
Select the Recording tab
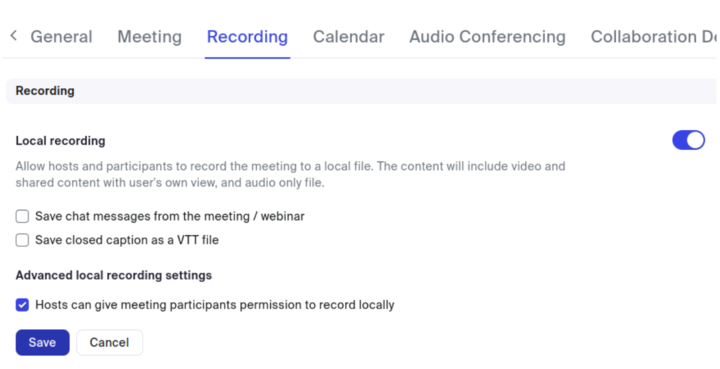pos(247,37)
